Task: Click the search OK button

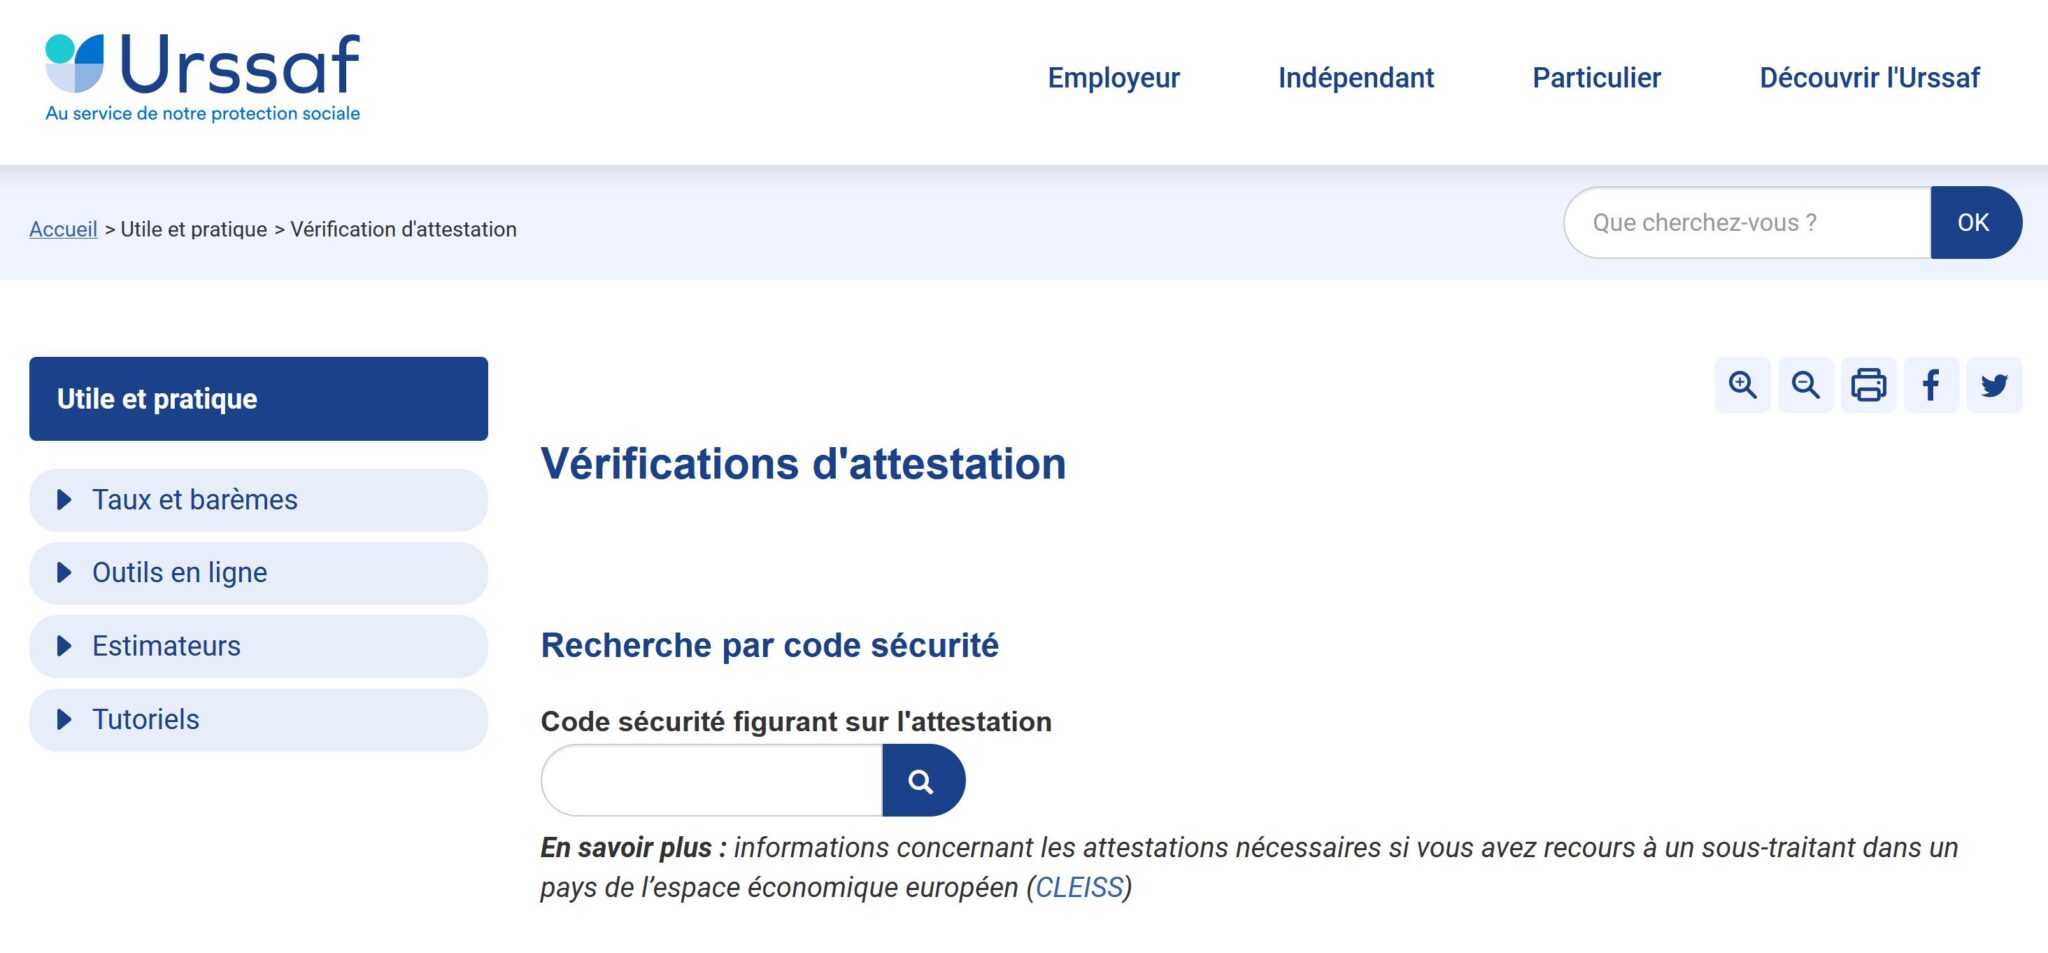Action: [1975, 222]
